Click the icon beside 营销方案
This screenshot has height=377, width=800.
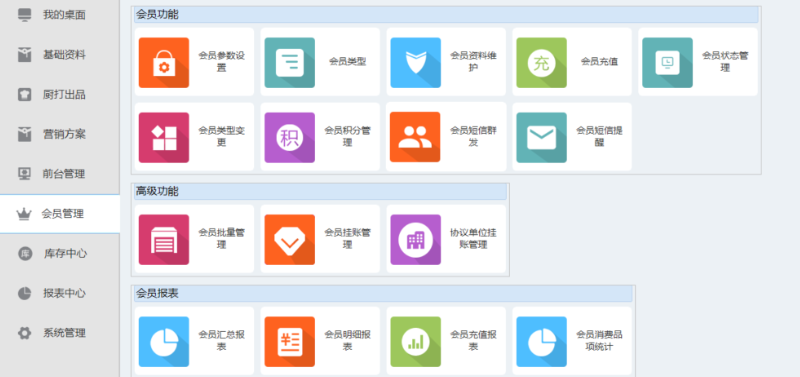(24, 134)
